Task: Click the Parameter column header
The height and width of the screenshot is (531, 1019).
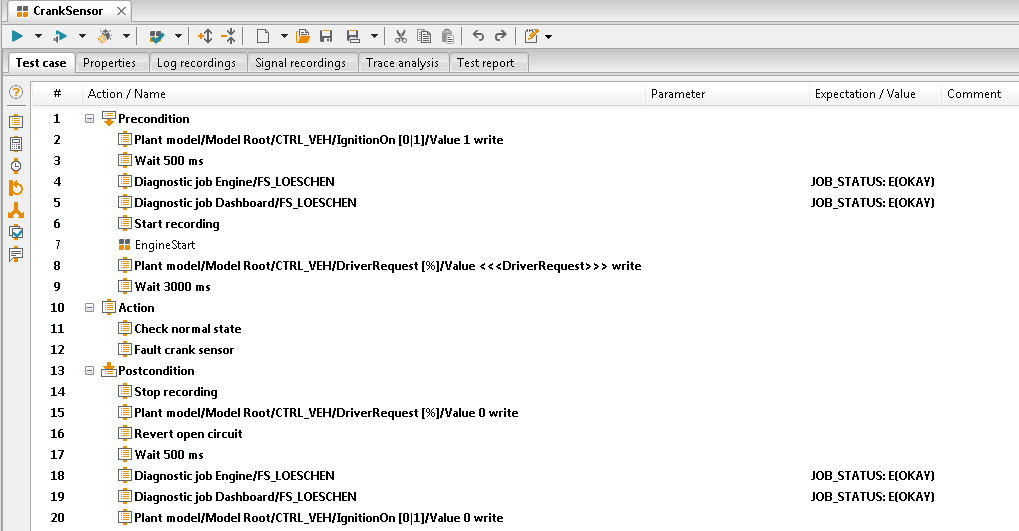Action: 727,94
